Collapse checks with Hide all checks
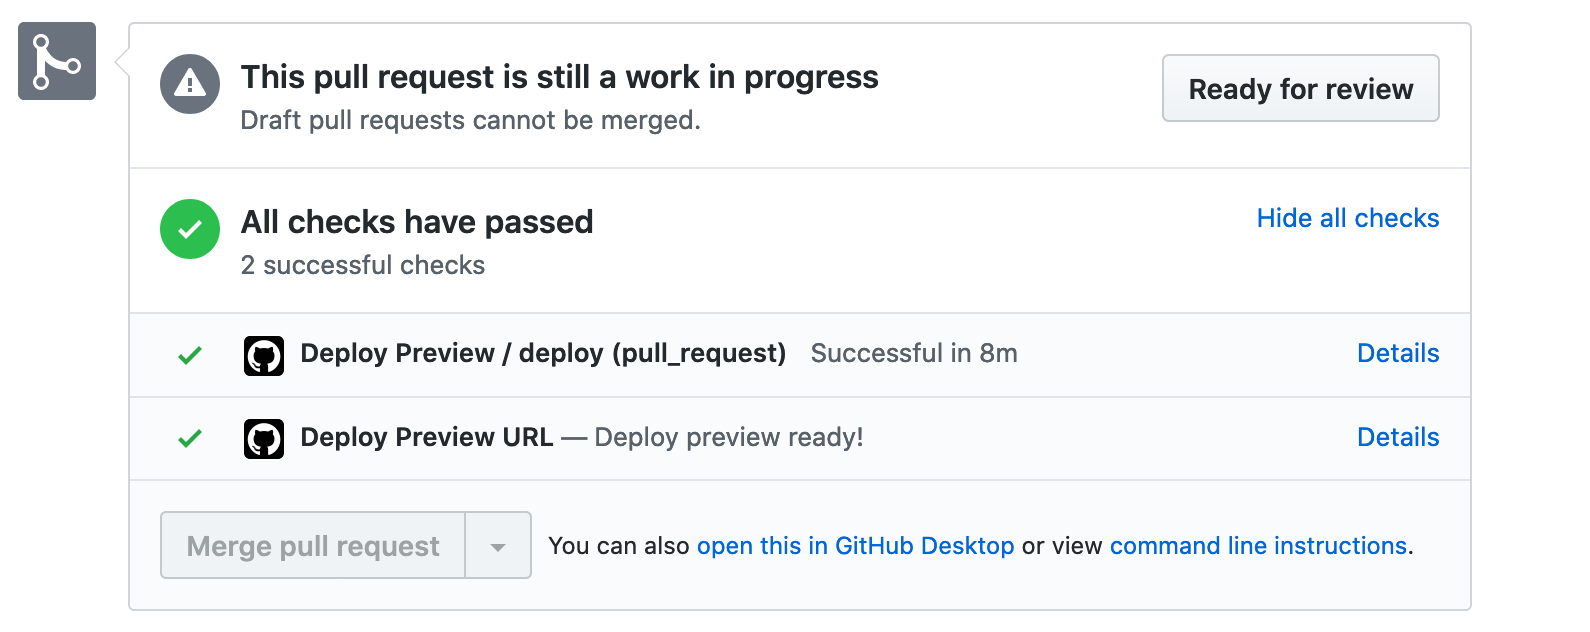 click(1347, 218)
